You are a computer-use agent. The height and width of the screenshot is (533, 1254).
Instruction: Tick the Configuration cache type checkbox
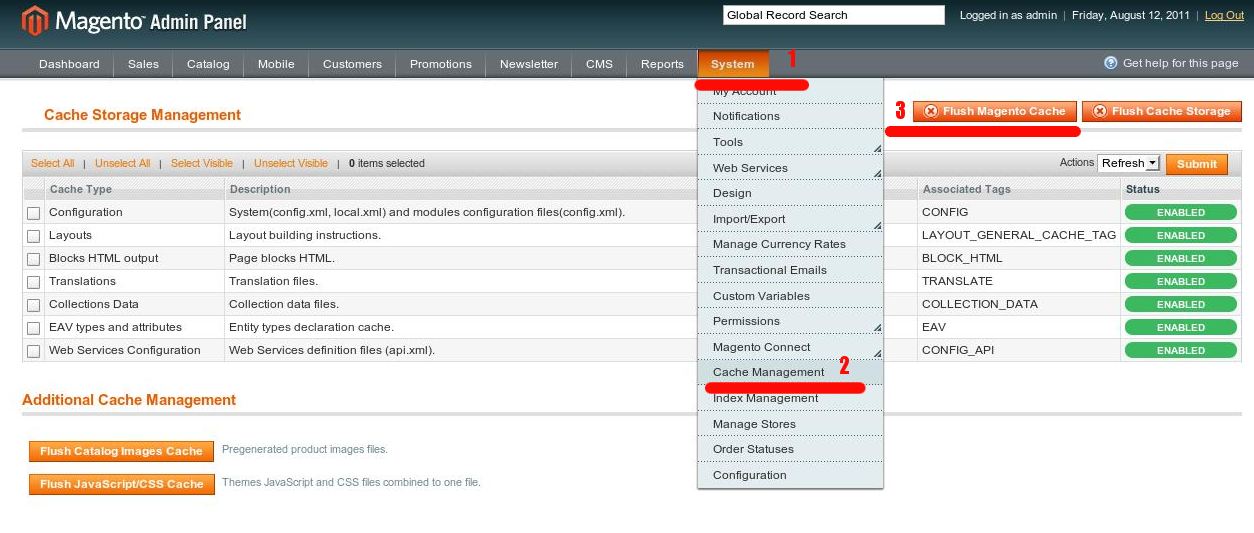(x=34, y=213)
